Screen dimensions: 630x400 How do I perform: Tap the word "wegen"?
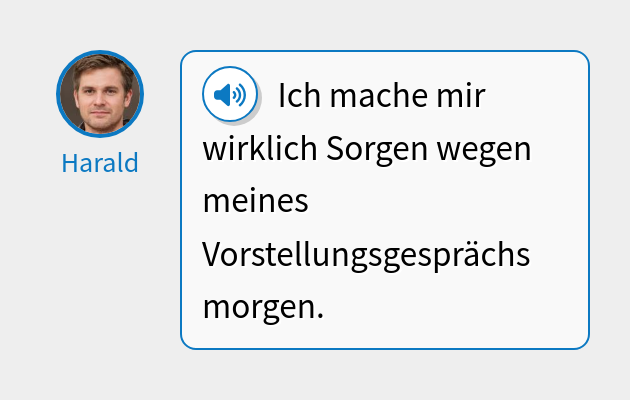486,150
